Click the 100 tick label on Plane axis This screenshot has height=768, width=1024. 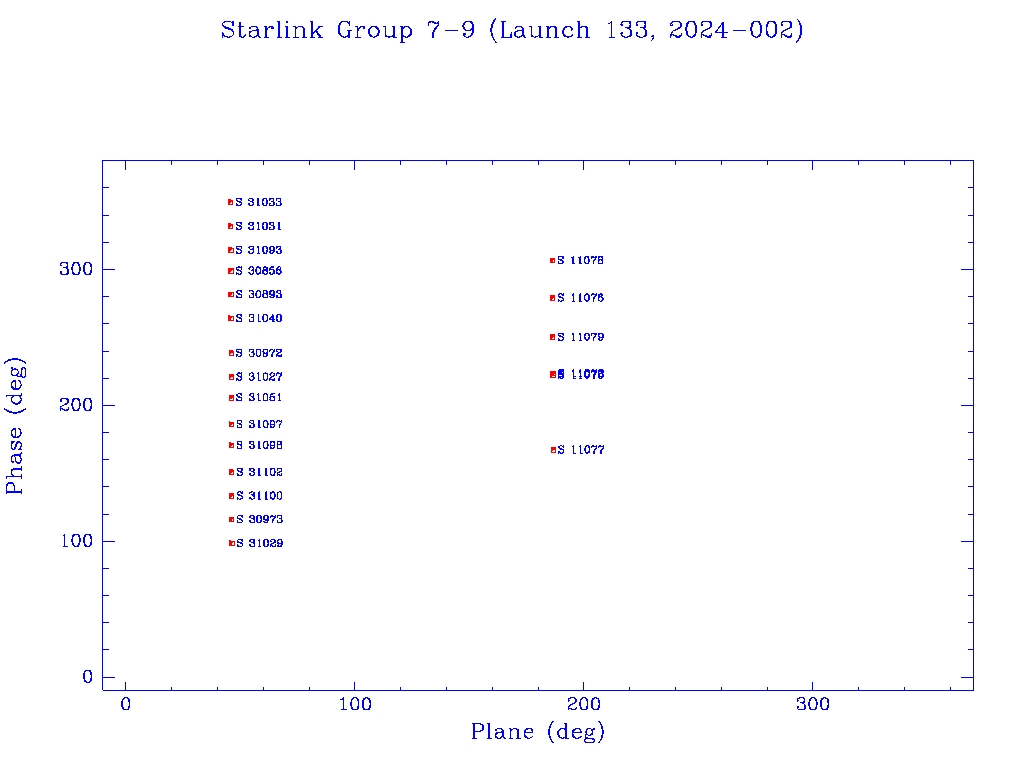click(x=355, y=704)
